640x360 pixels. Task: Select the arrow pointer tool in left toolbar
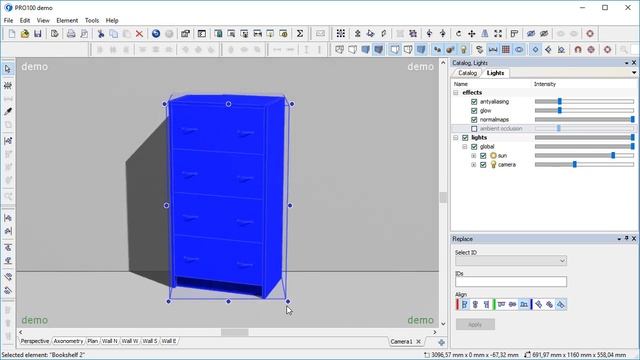(8, 69)
